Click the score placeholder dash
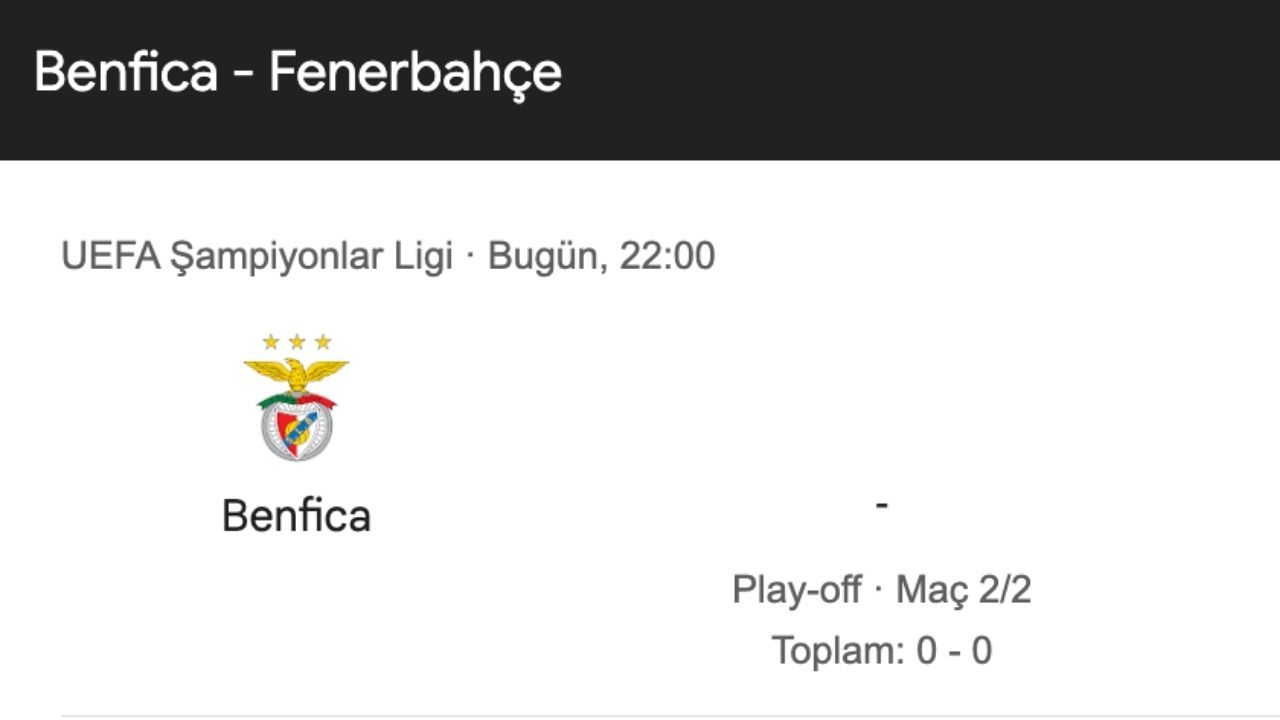The image size is (1280, 720). coord(881,505)
